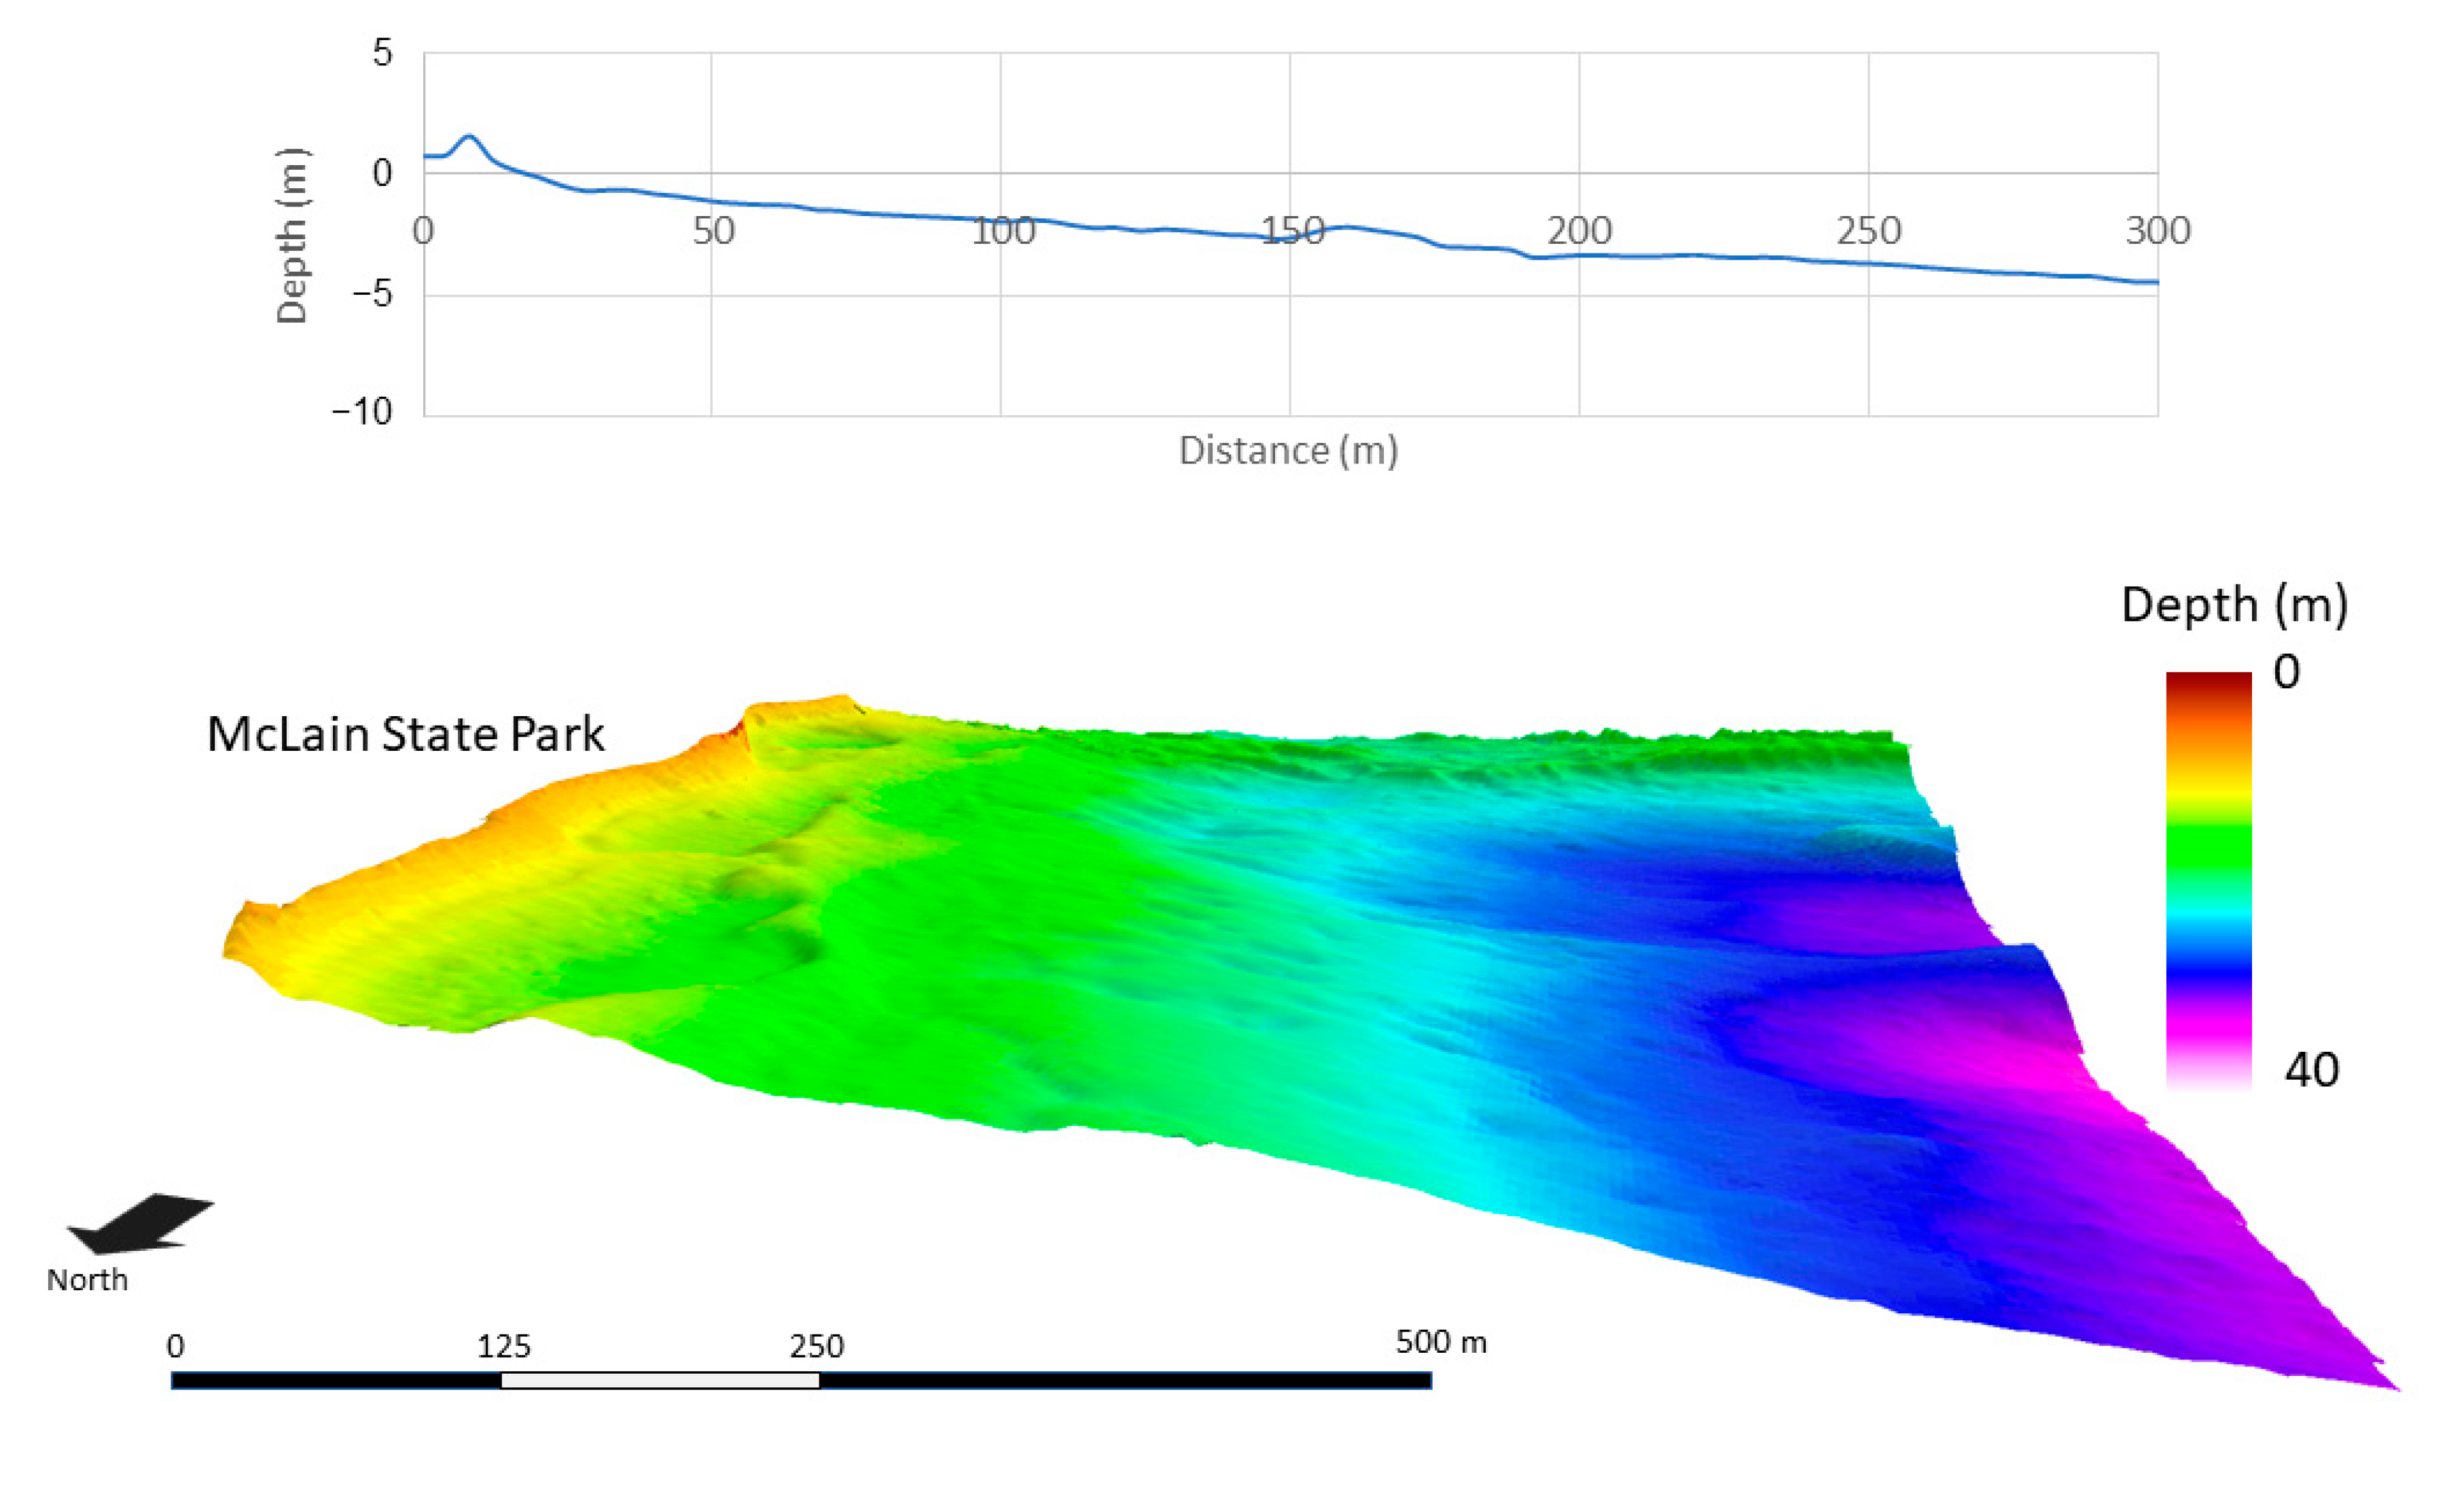Viewport: 2464px width, 1488px height.
Task: Click the peak of the blue profile line
Action: [469, 137]
